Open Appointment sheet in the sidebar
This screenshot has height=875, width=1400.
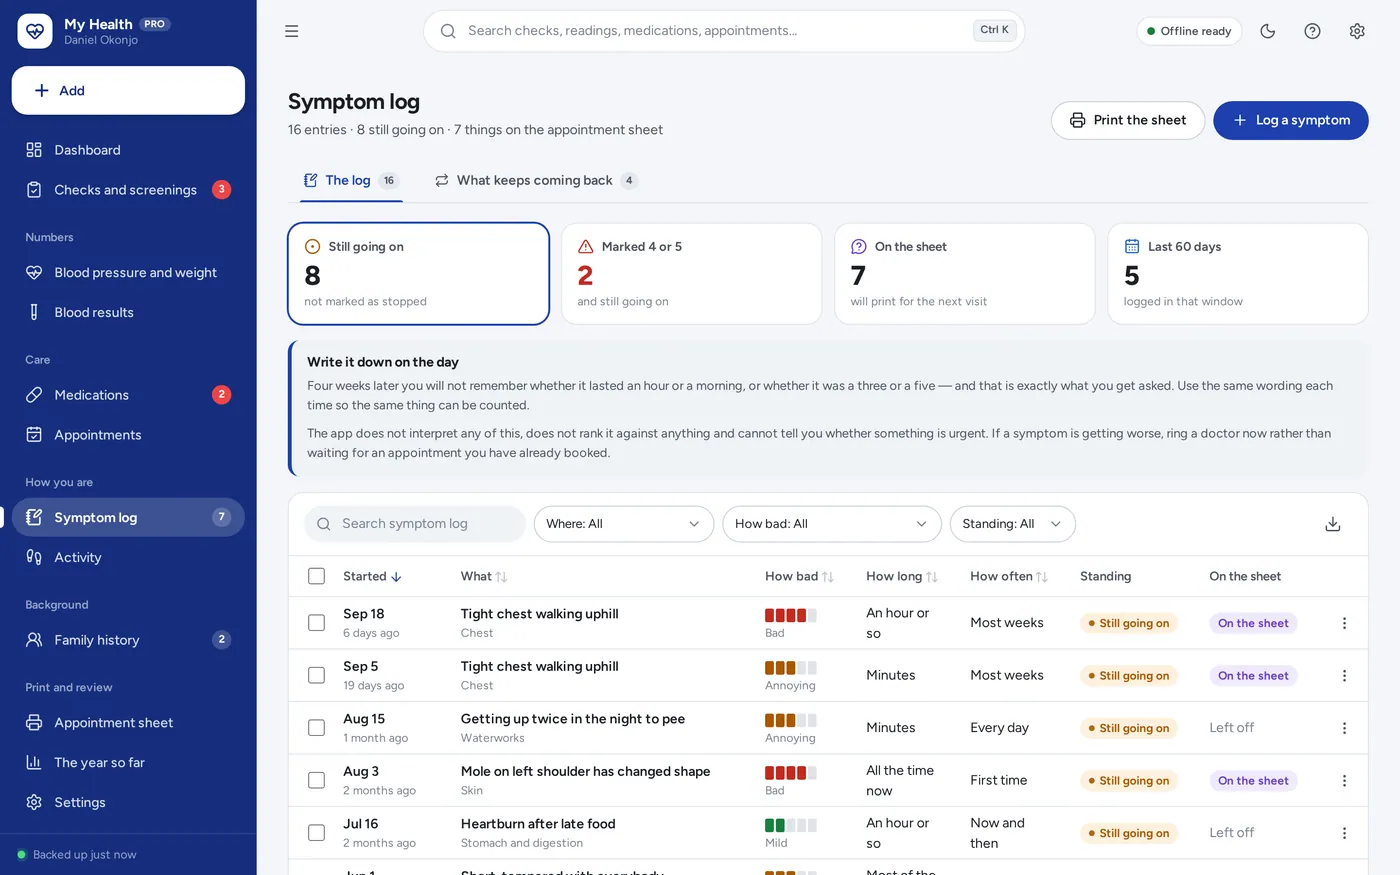coord(128,723)
